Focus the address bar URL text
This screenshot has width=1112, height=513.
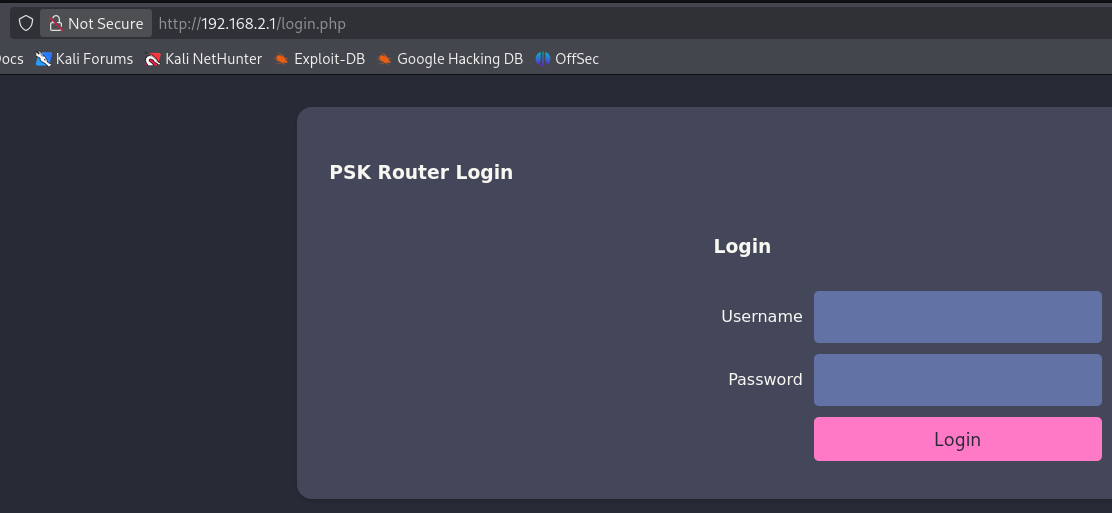[252, 23]
